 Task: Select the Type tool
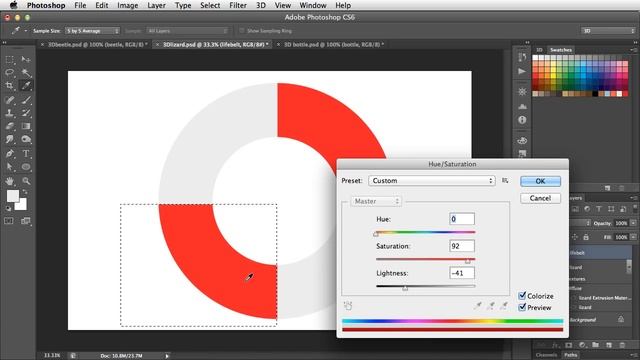click(x=26, y=153)
